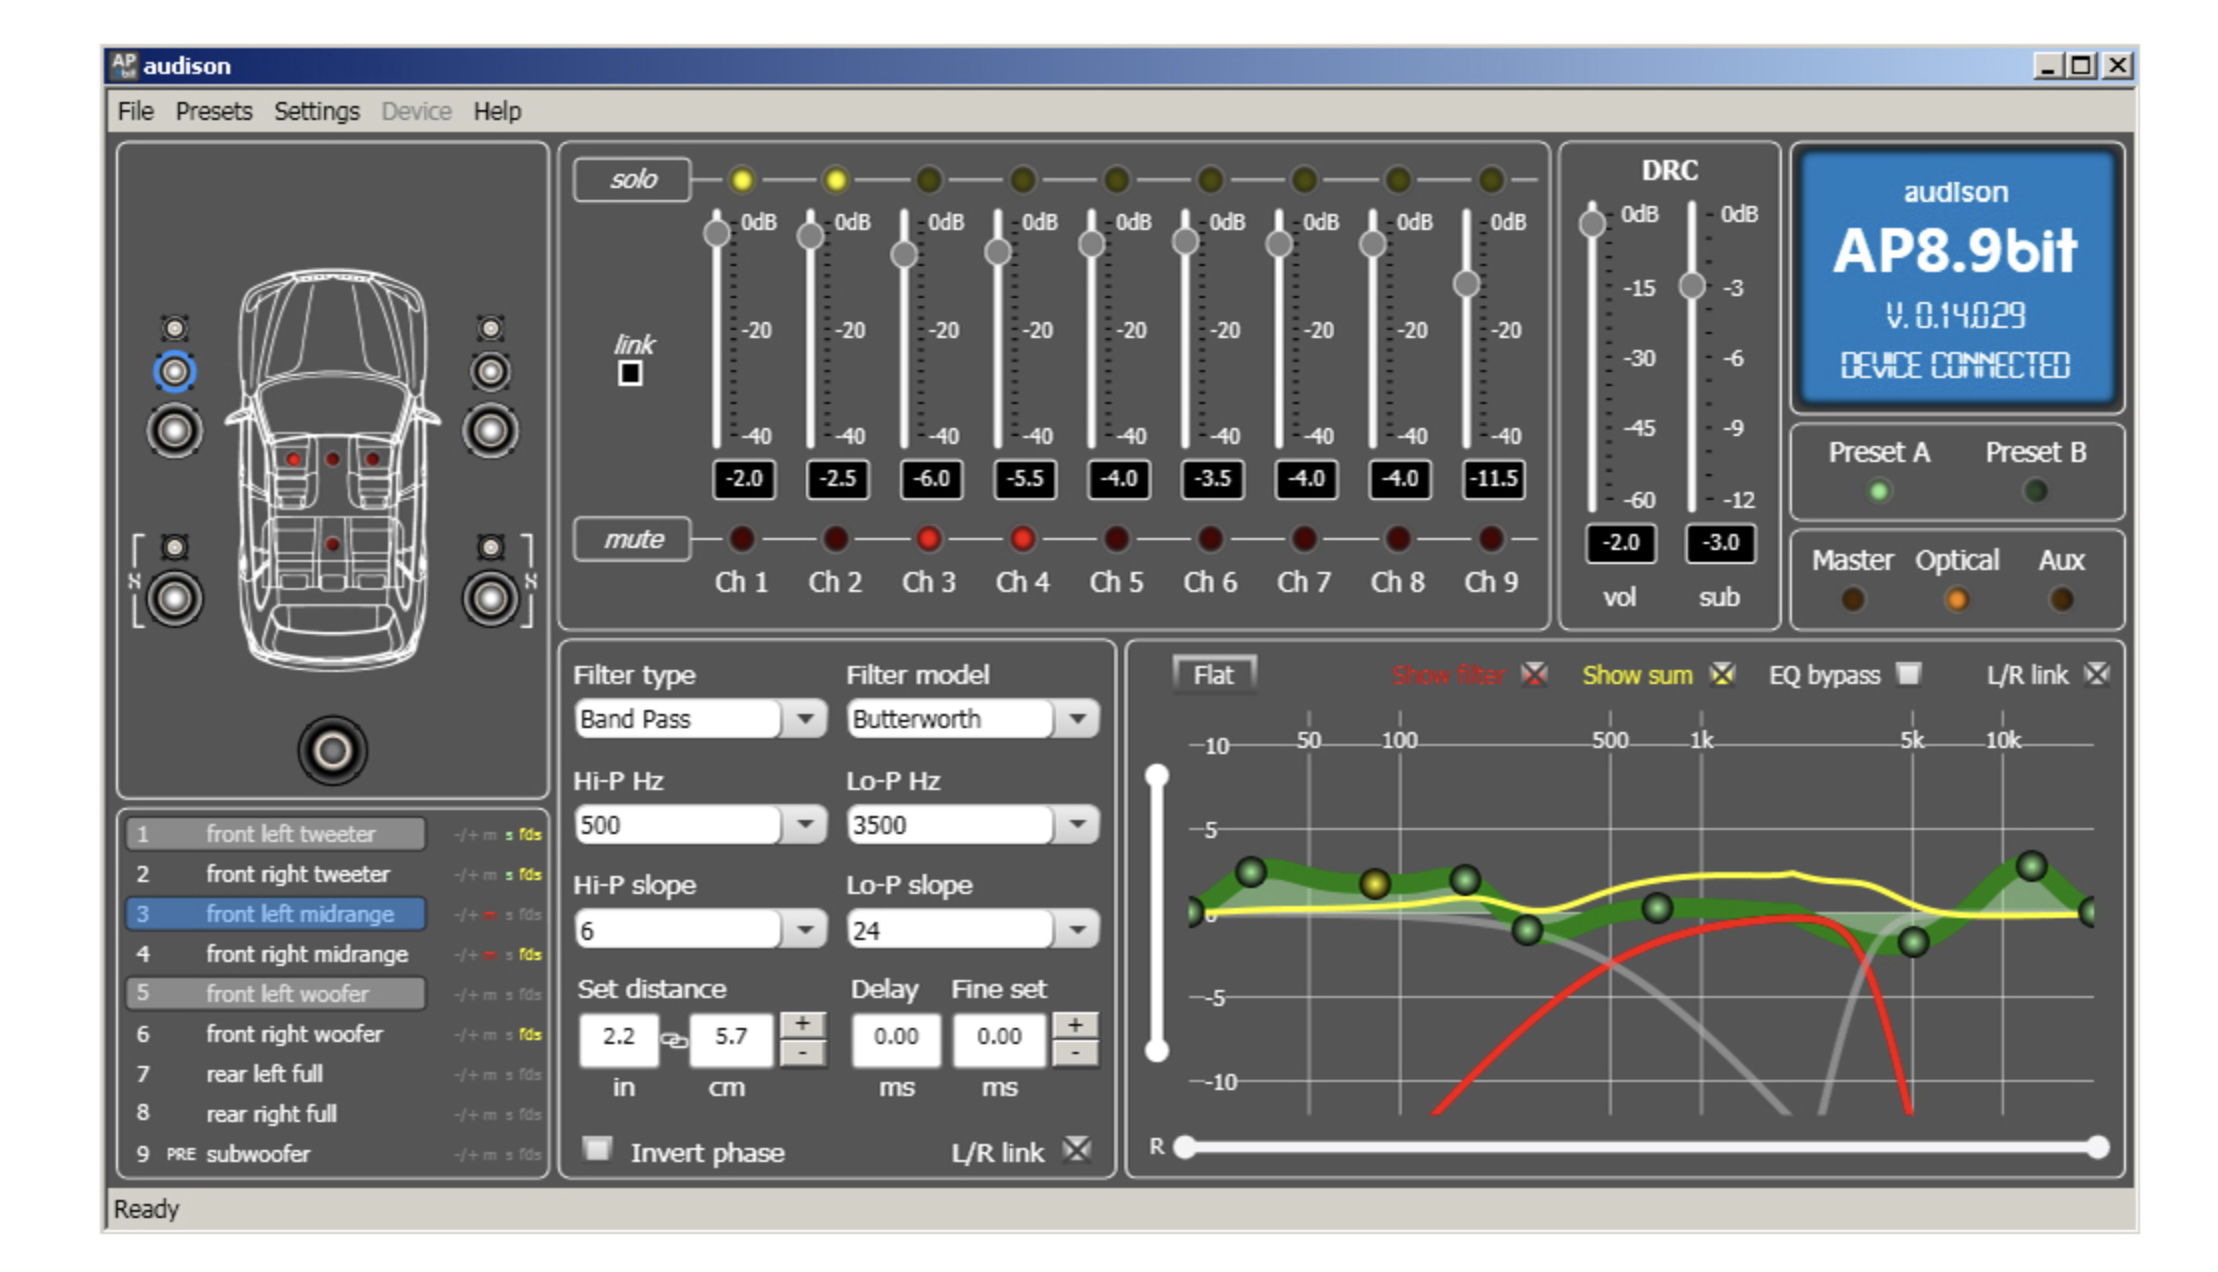Select the front right woofer speaker icon
Viewport: 2218px width, 1272px height.
pyautogui.click(x=490, y=431)
